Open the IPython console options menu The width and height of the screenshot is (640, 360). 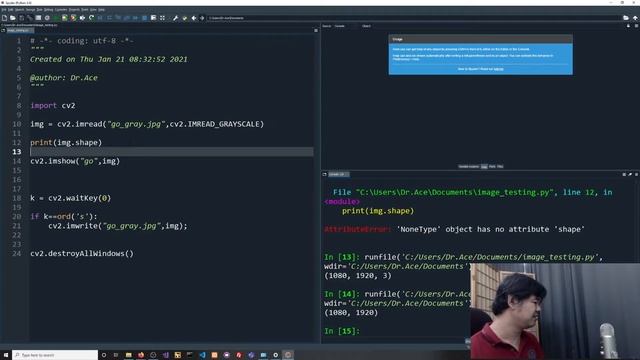636,174
